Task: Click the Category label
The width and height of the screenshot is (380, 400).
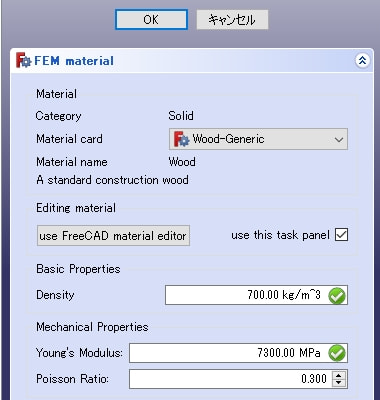Action: point(58,116)
